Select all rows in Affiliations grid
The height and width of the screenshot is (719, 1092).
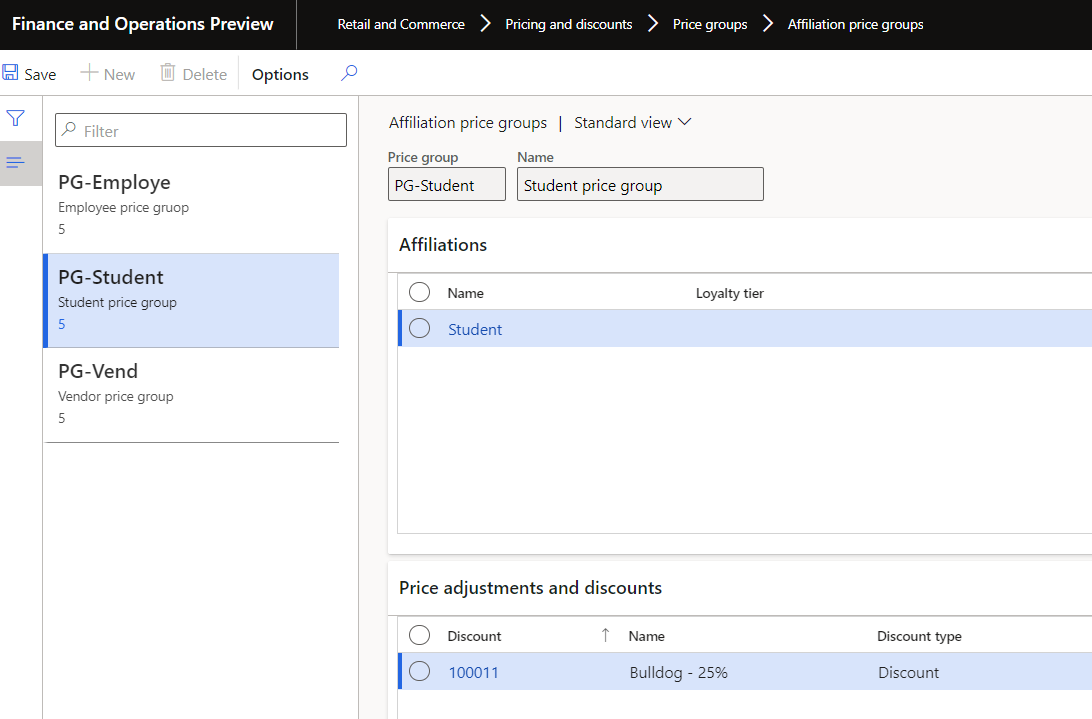pos(420,292)
